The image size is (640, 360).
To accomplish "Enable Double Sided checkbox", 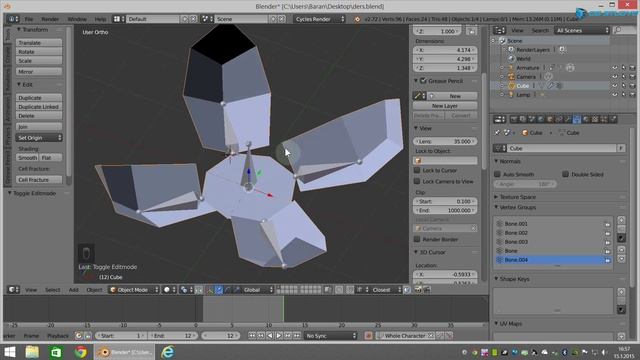I will pyautogui.click(x=565, y=174).
